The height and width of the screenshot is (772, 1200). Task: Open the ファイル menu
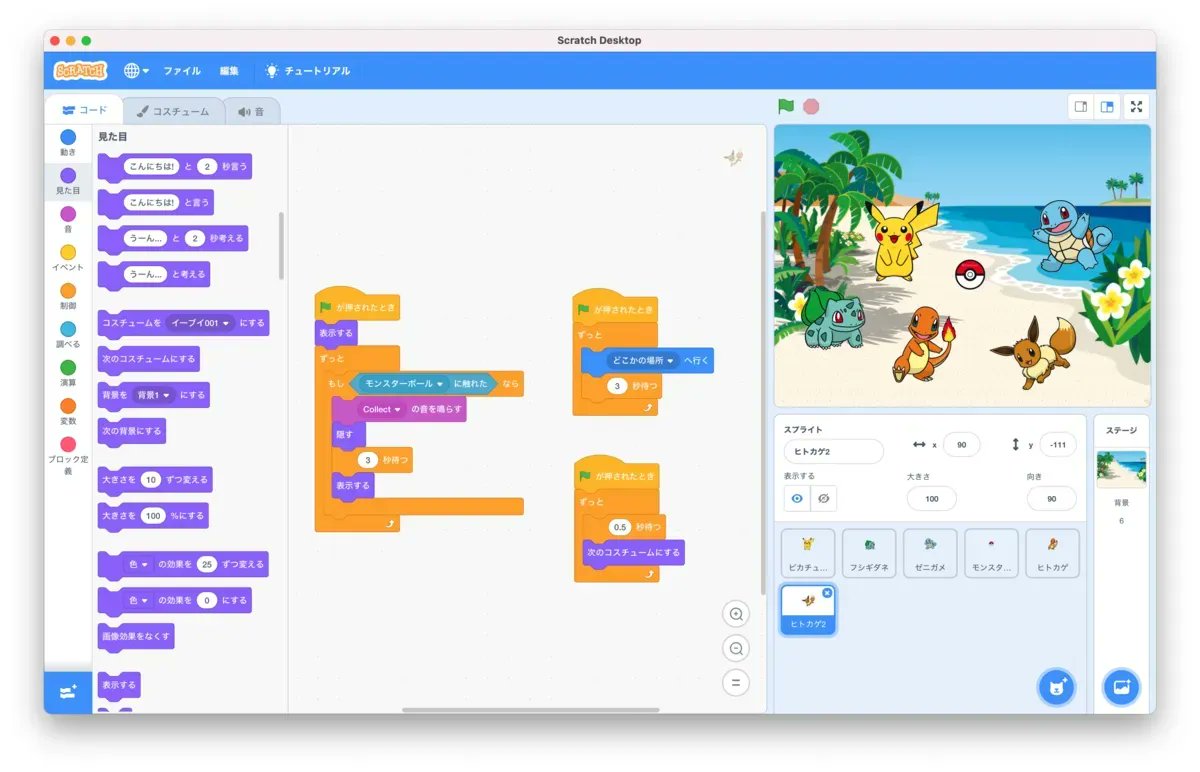point(182,71)
